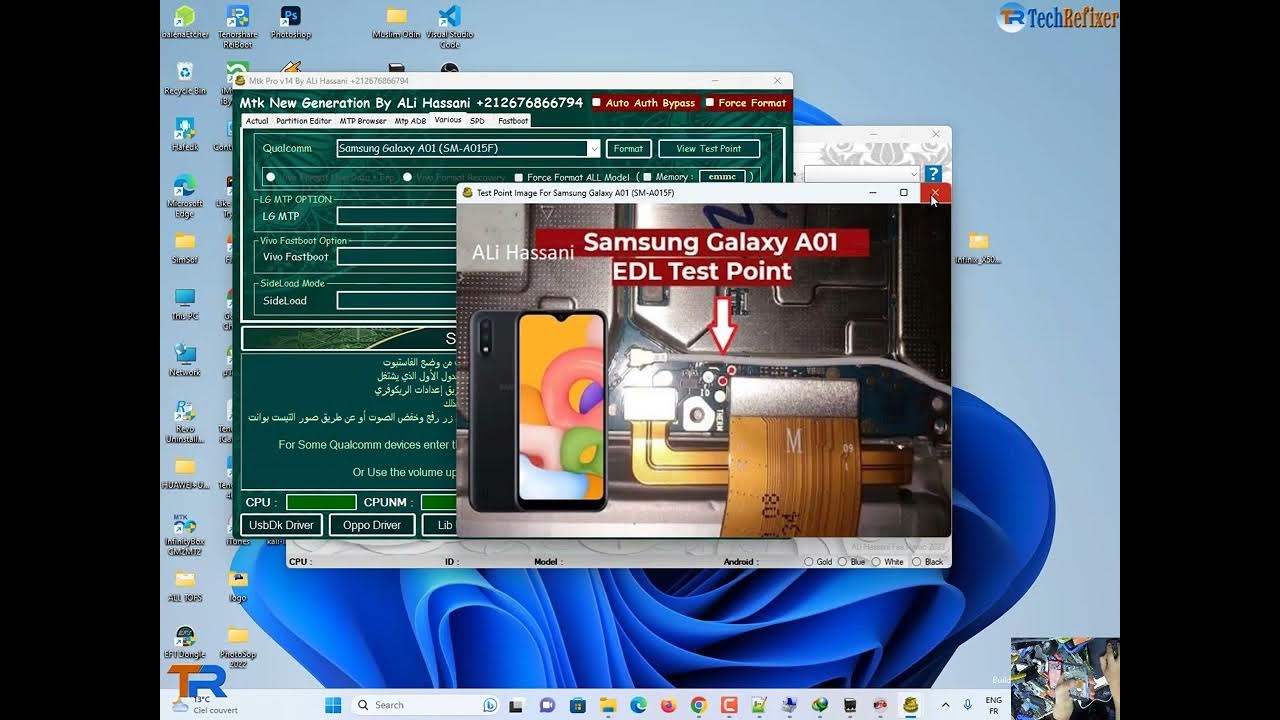
Task: Show hidden system tray icons
Action: pyautogui.click(x=945, y=705)
